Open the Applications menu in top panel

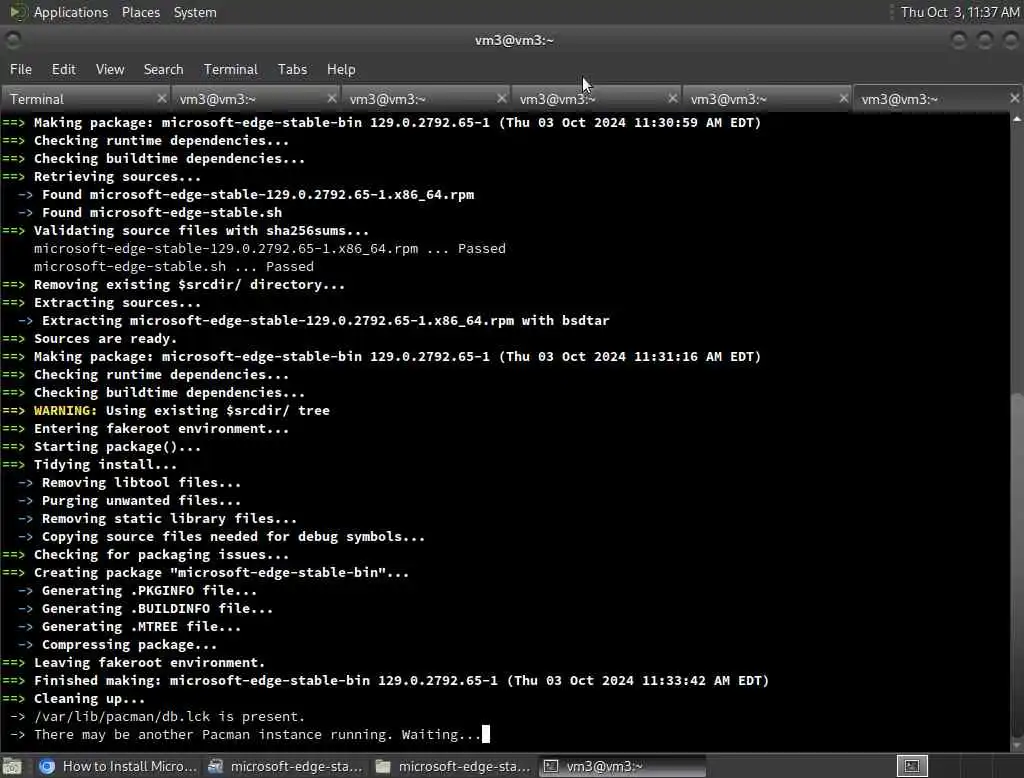pyautogui.click(x=71, y=12)
